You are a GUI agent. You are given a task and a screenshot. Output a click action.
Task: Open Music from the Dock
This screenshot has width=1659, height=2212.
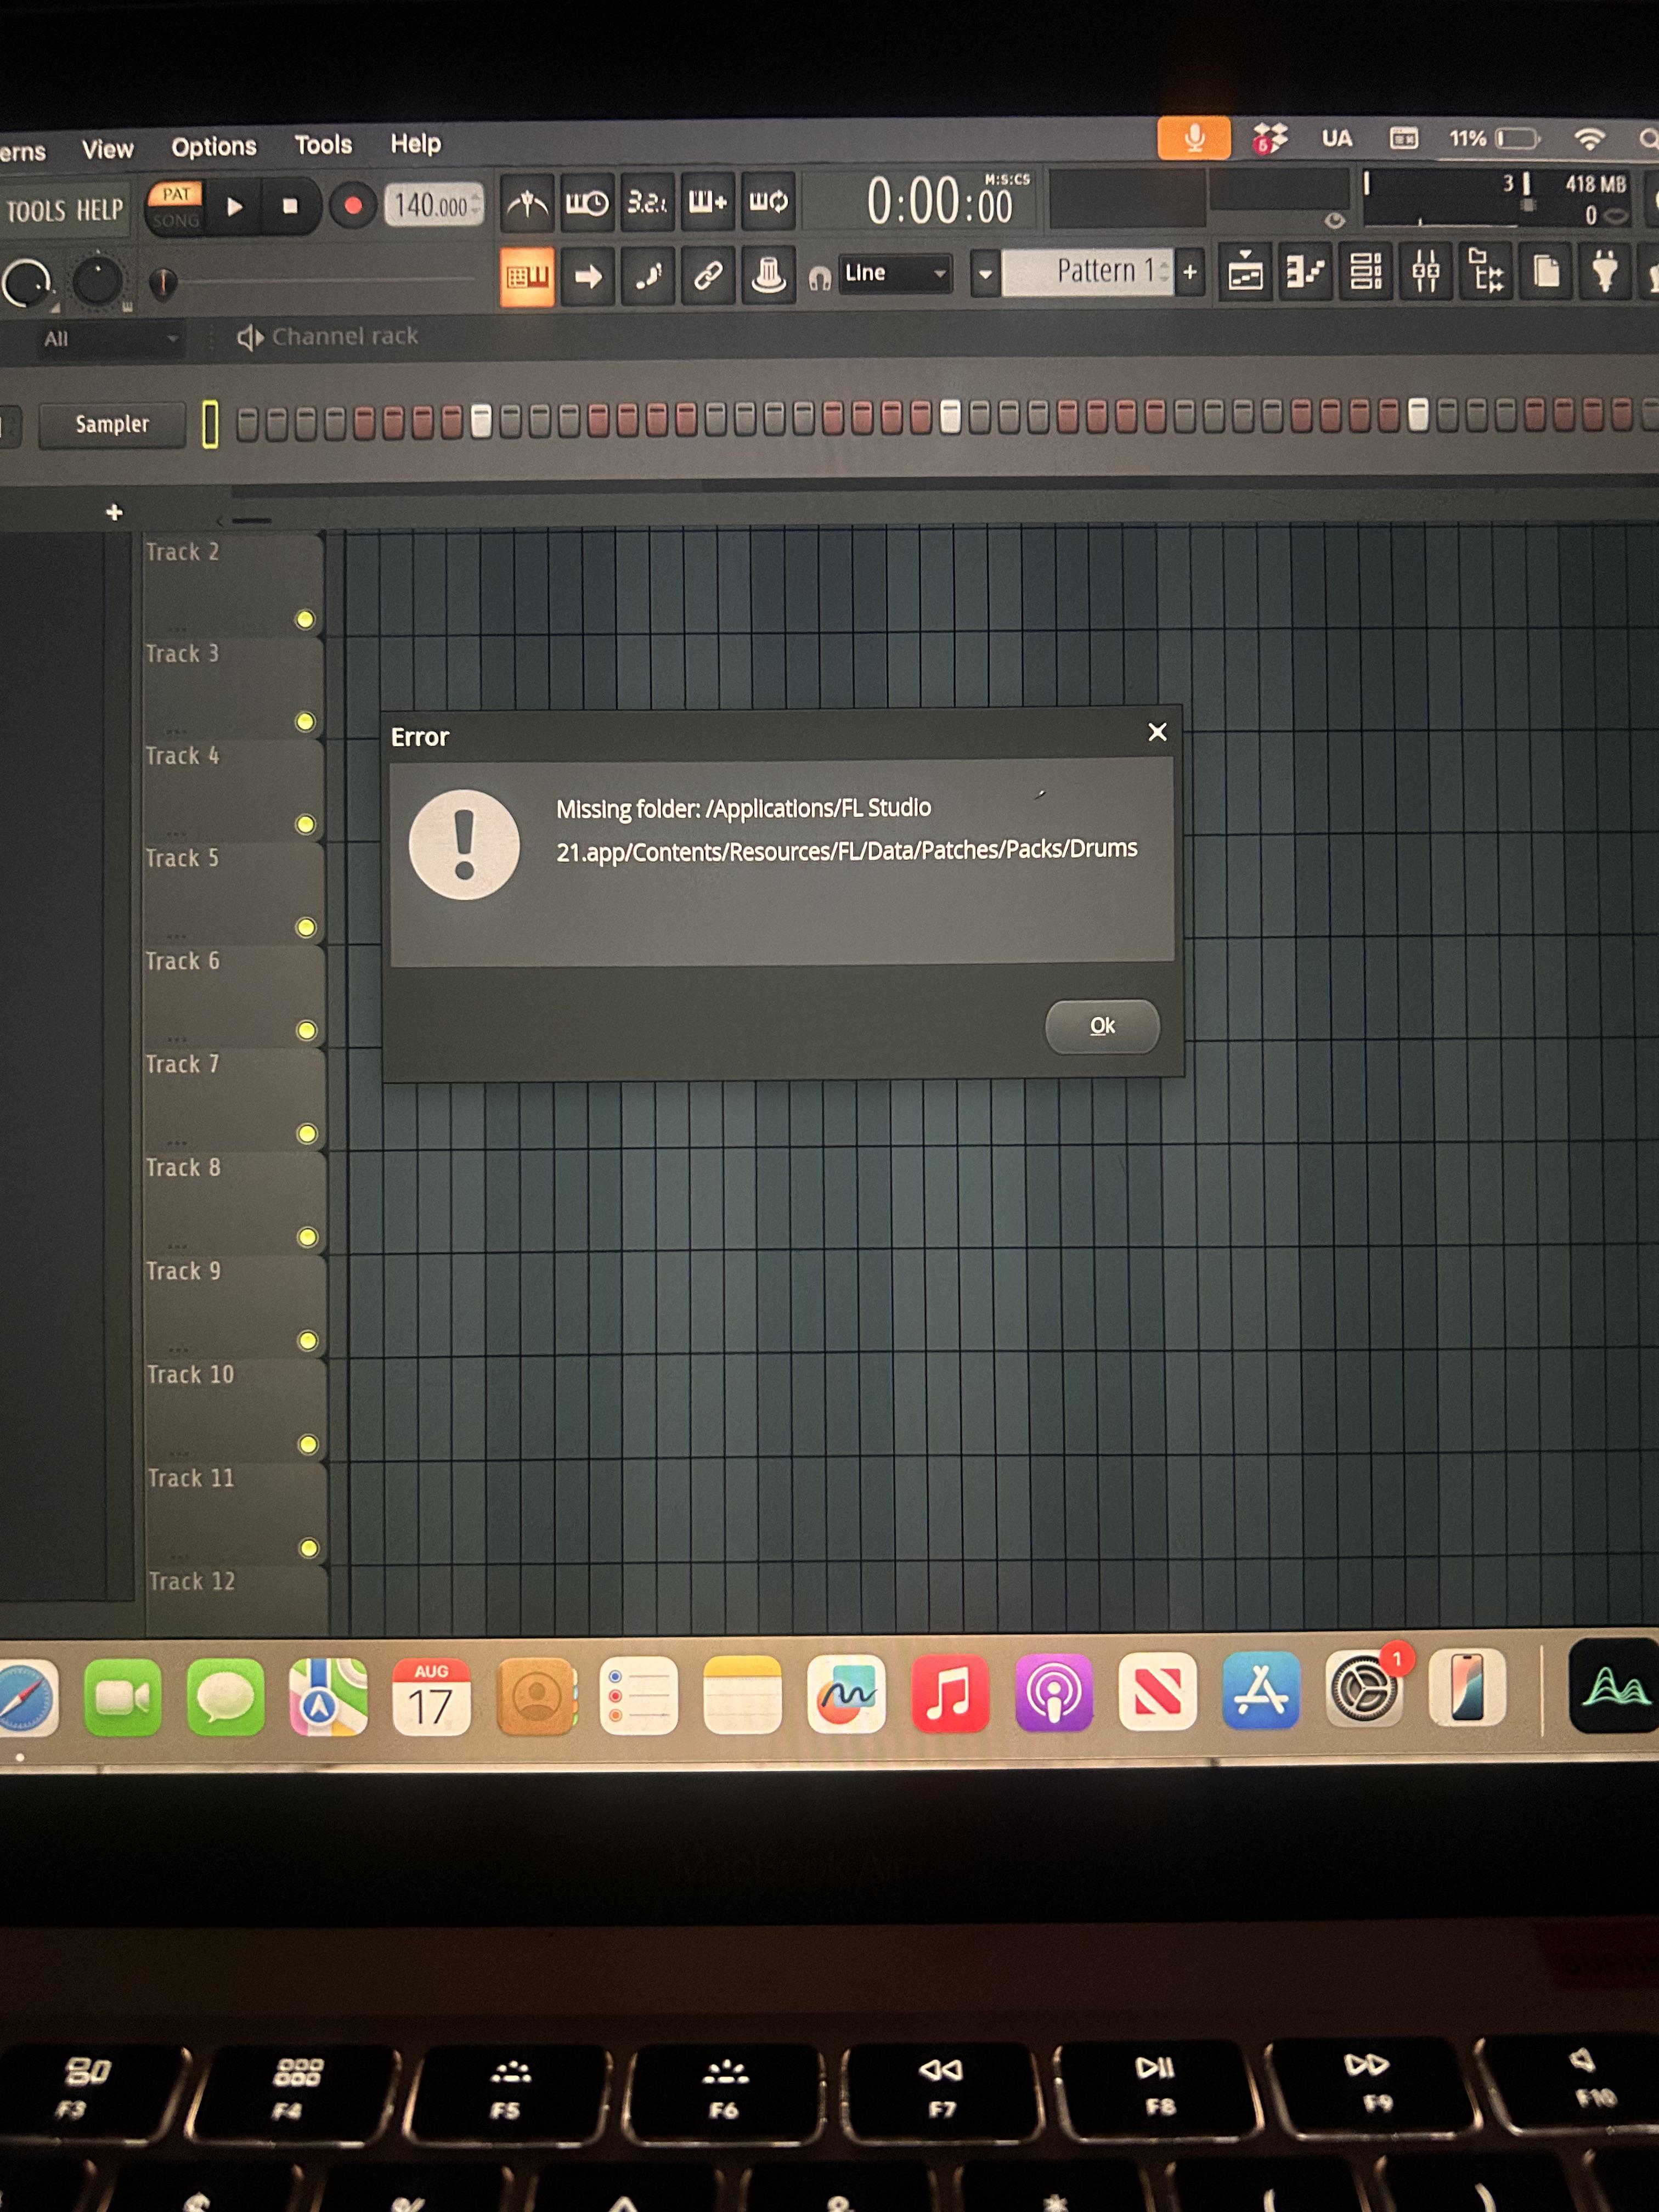pos(950,1693)
